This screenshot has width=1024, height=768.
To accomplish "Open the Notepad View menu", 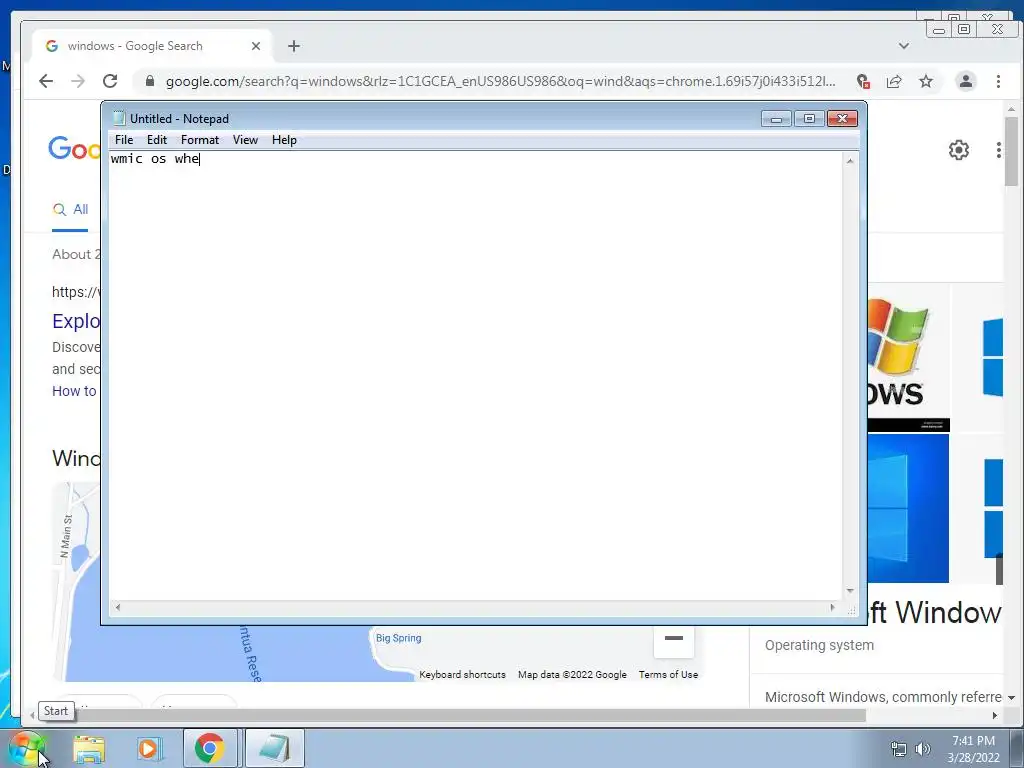I will 246,140.
